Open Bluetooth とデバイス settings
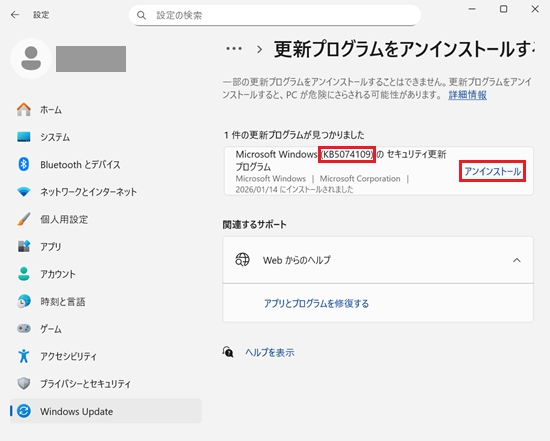 (106, 164)
